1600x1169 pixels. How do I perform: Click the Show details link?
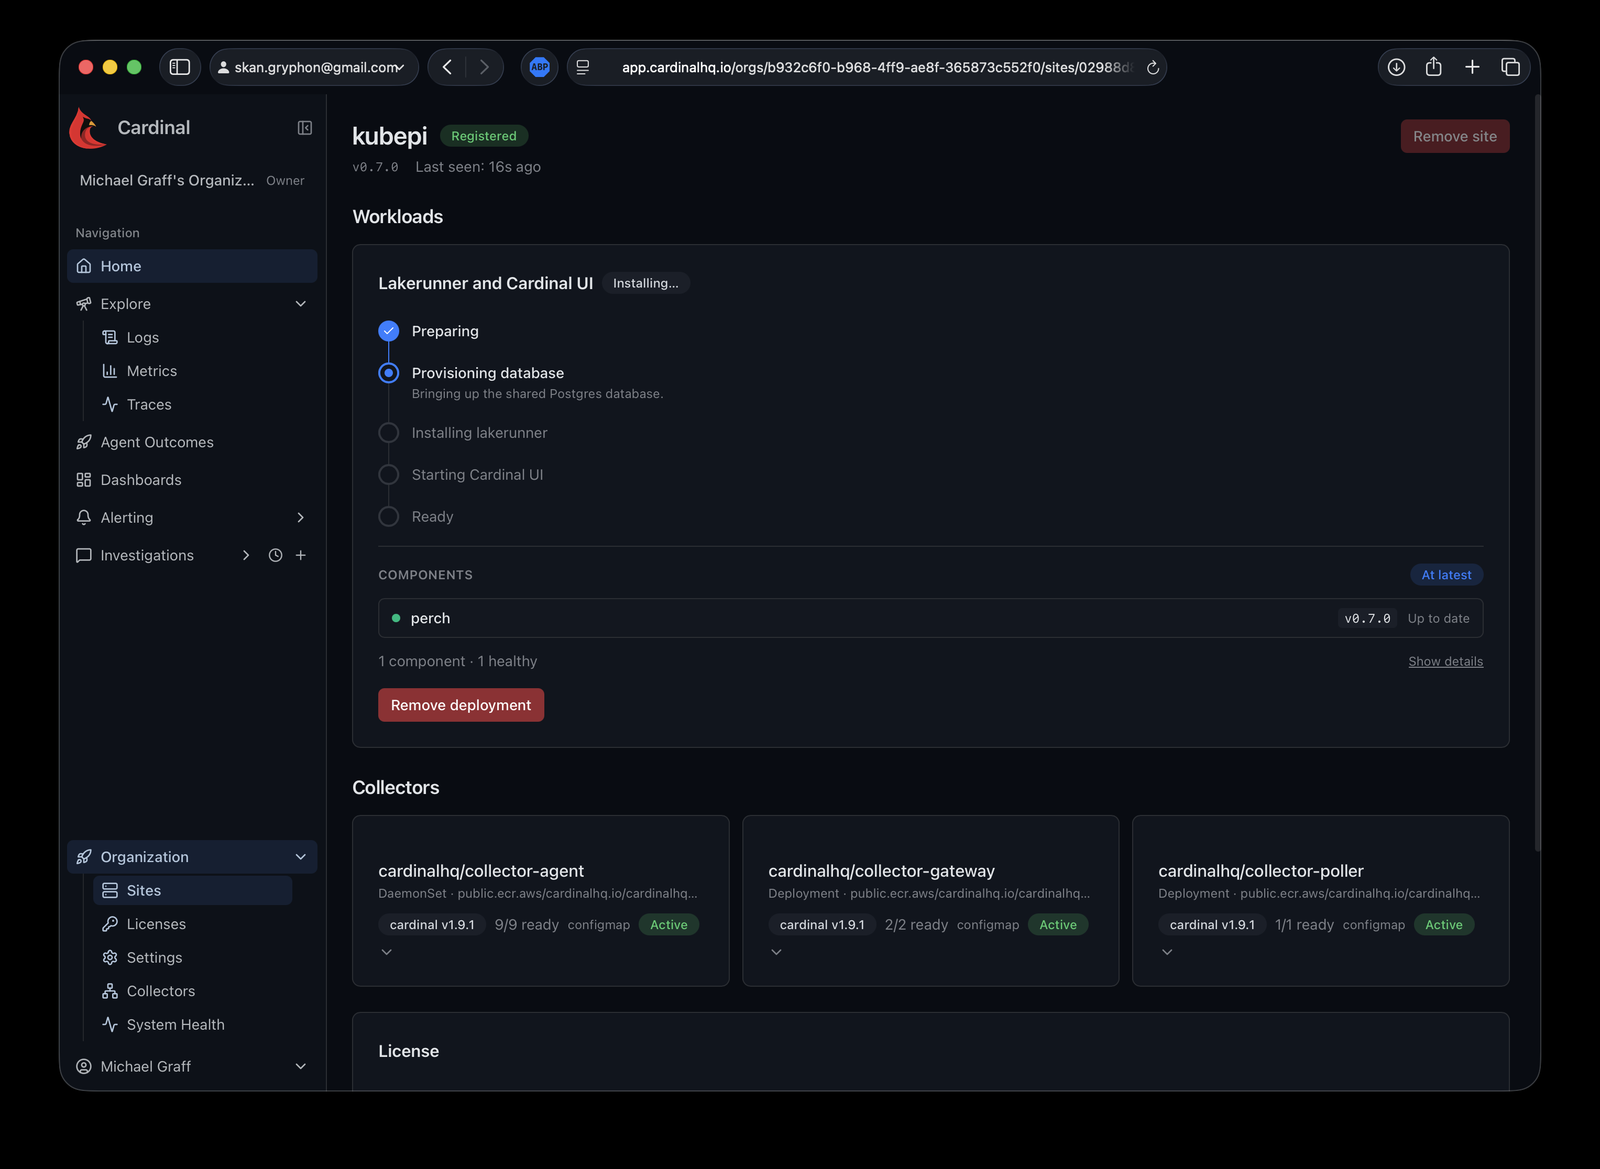[1445, 662]
